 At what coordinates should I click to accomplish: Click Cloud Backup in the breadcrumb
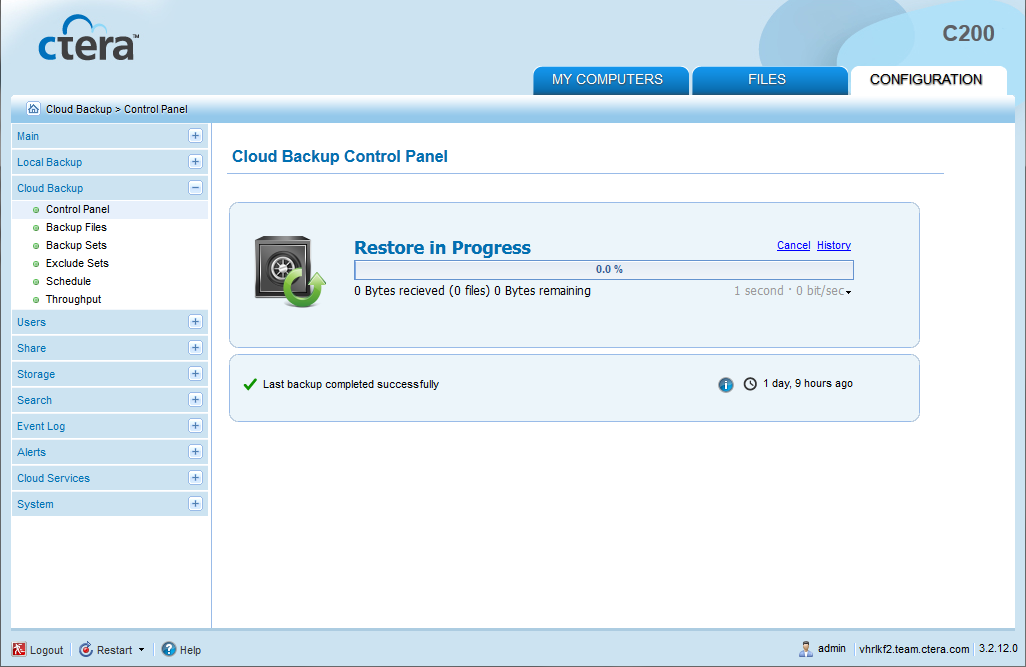coord(79,109)
